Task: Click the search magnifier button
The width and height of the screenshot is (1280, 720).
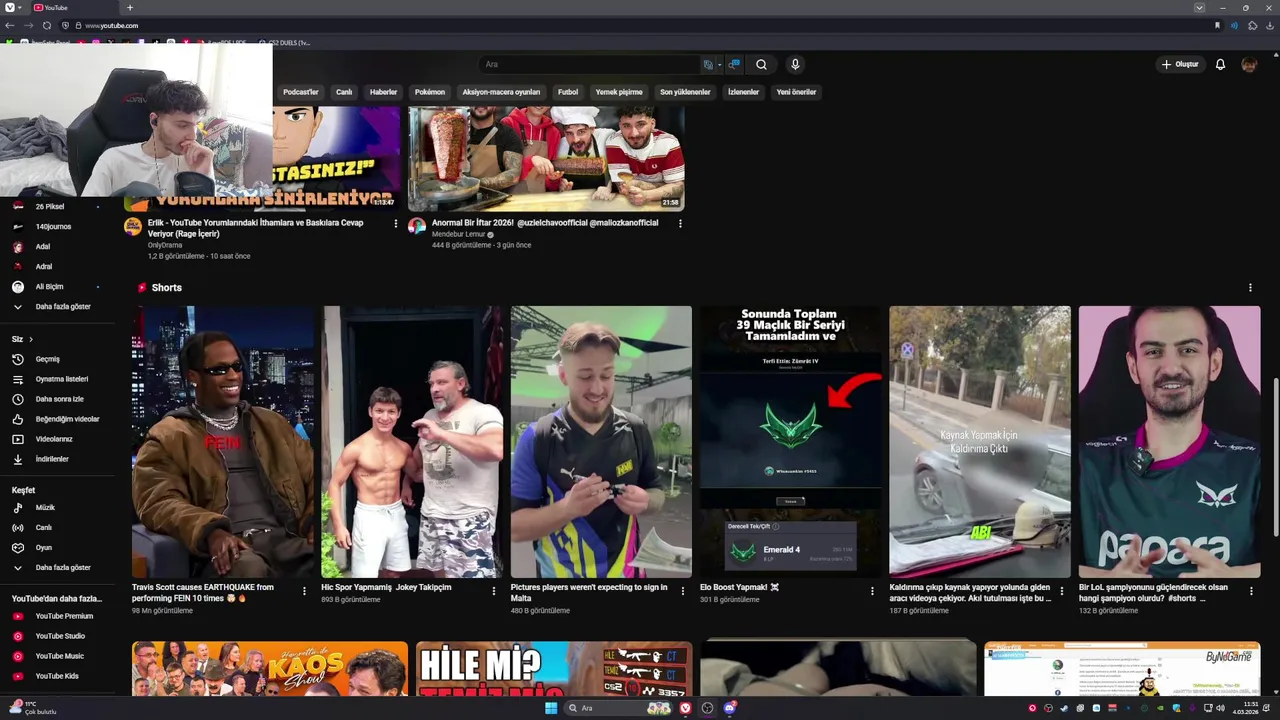Action: [x=761, y=64]
